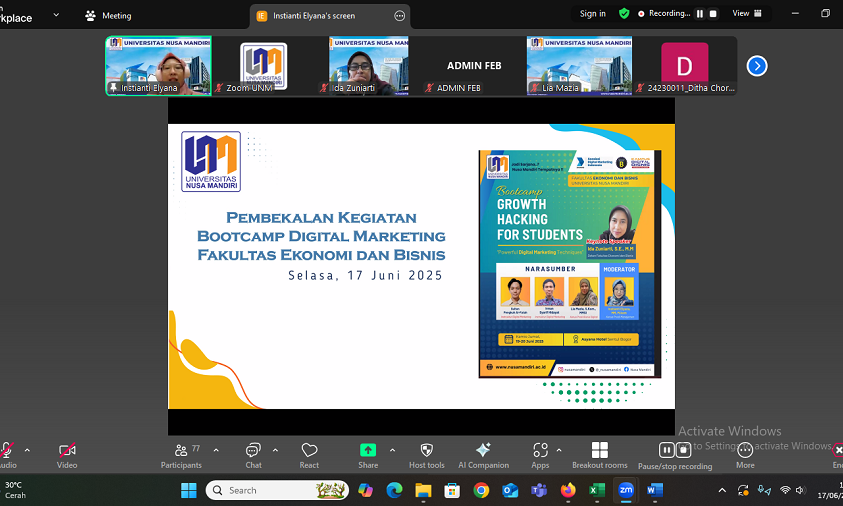Expand the Workplace dropdown chevron
This screenshot has height=506, width=843.
coord(56,15)
